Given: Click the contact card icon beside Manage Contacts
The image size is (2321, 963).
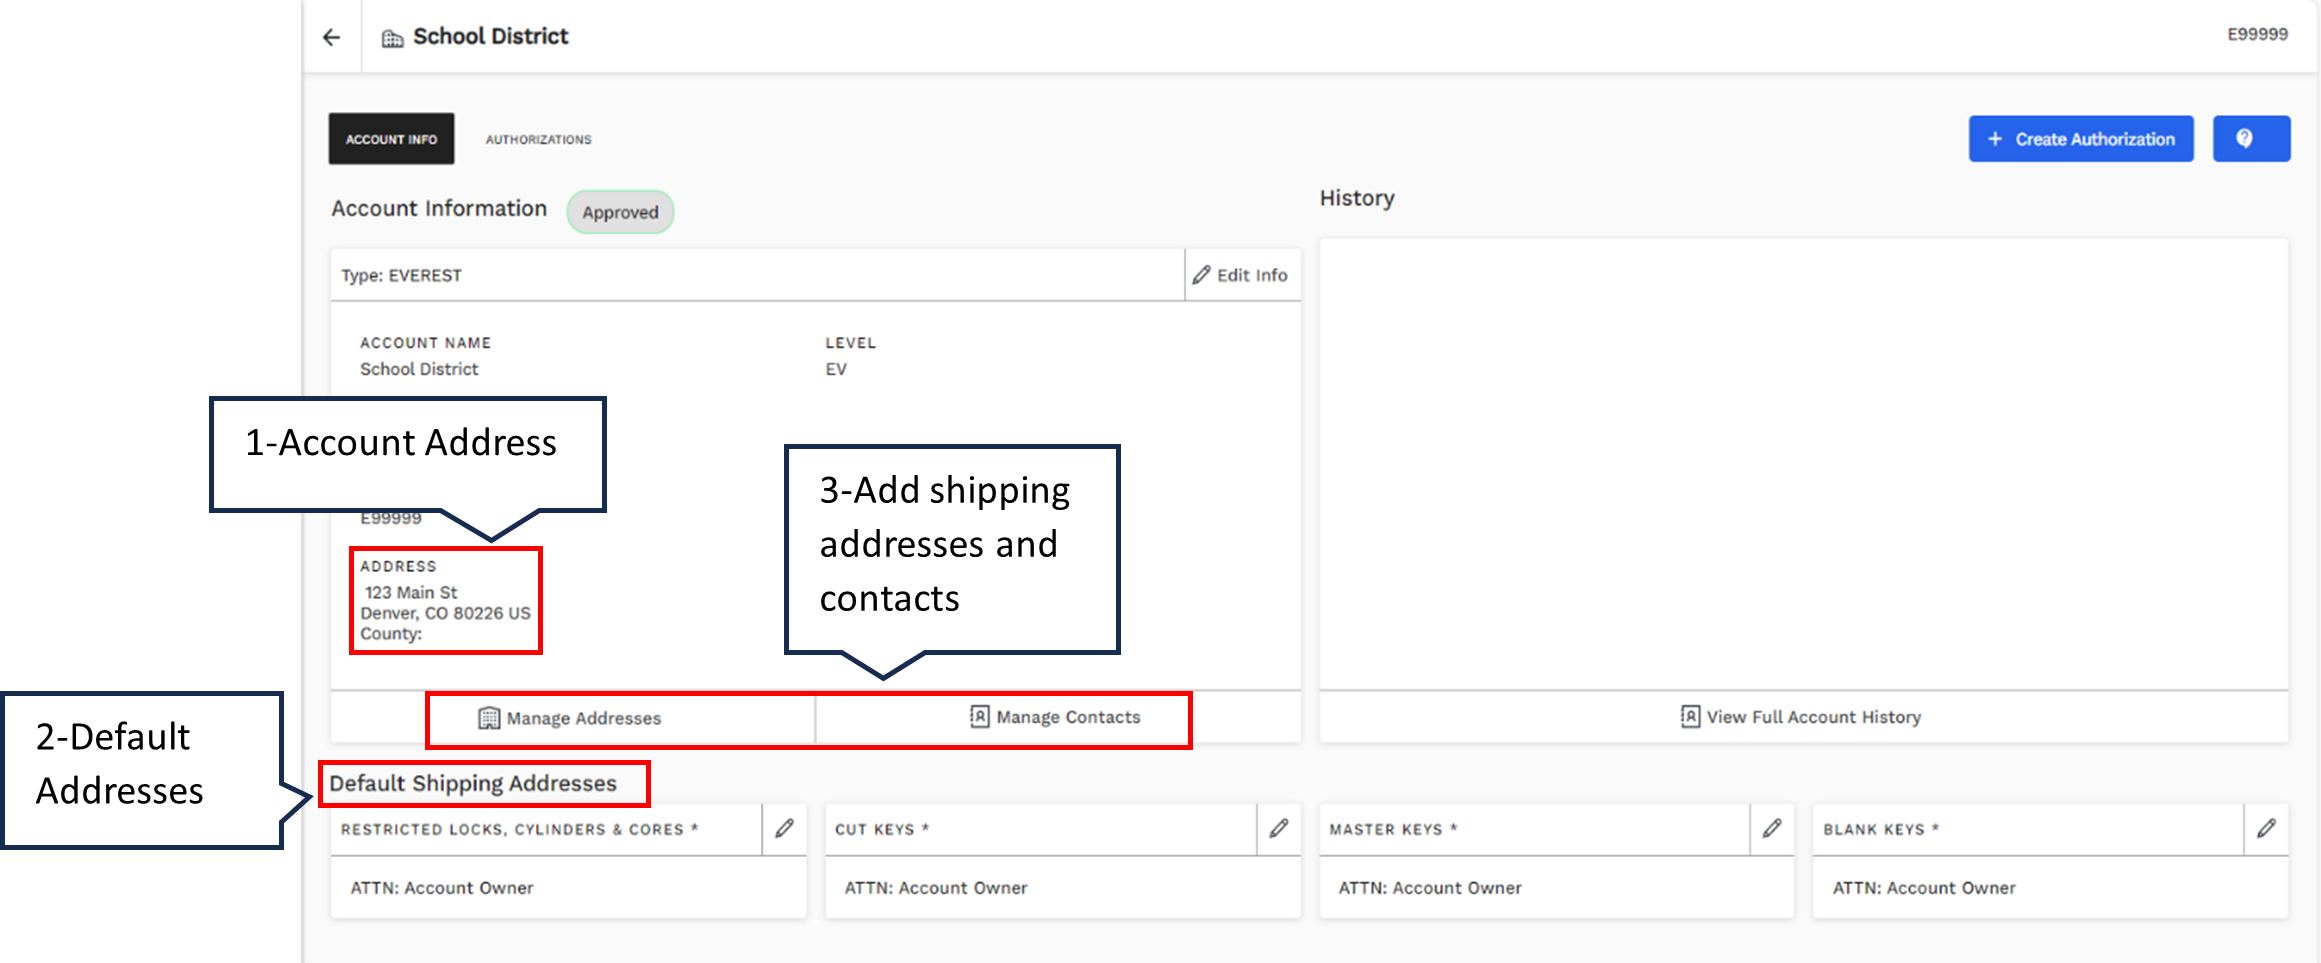Looking at the screenshot, I should click(x=977, y=717).
